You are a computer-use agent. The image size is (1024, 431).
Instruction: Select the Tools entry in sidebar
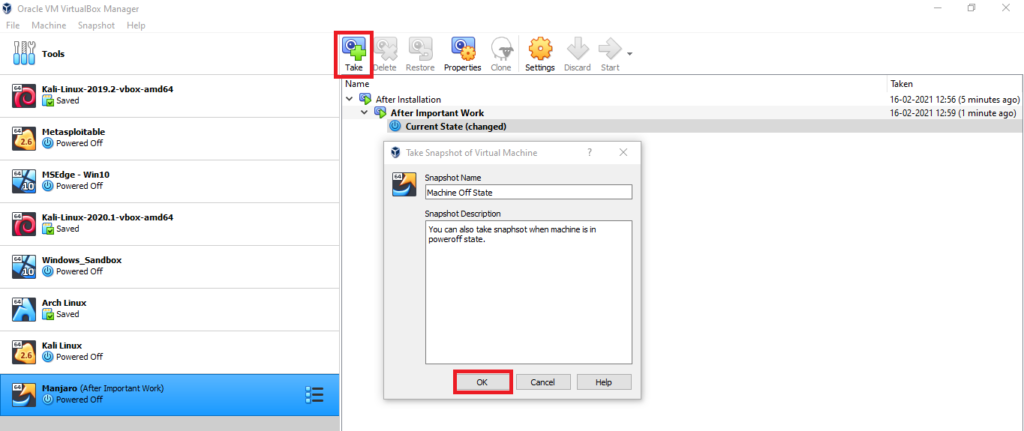pos(169,54)
